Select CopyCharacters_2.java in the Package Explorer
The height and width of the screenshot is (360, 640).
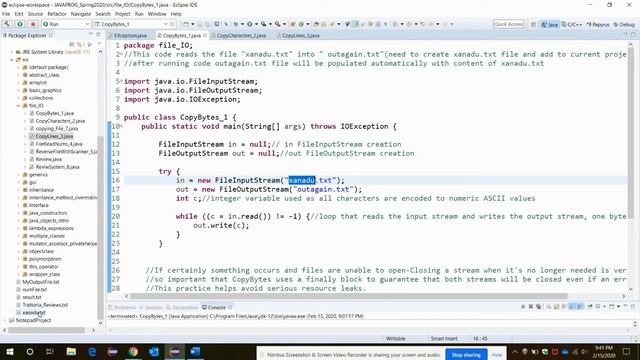[60, 121]
